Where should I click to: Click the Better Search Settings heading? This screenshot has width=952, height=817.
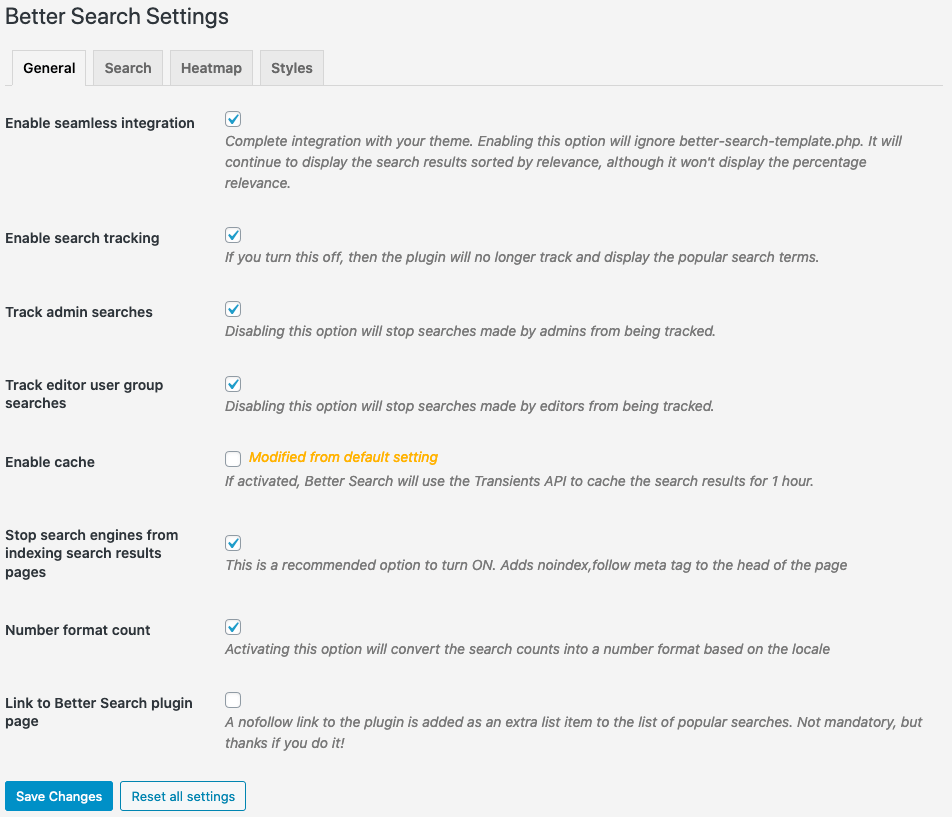tap(117, 16)
